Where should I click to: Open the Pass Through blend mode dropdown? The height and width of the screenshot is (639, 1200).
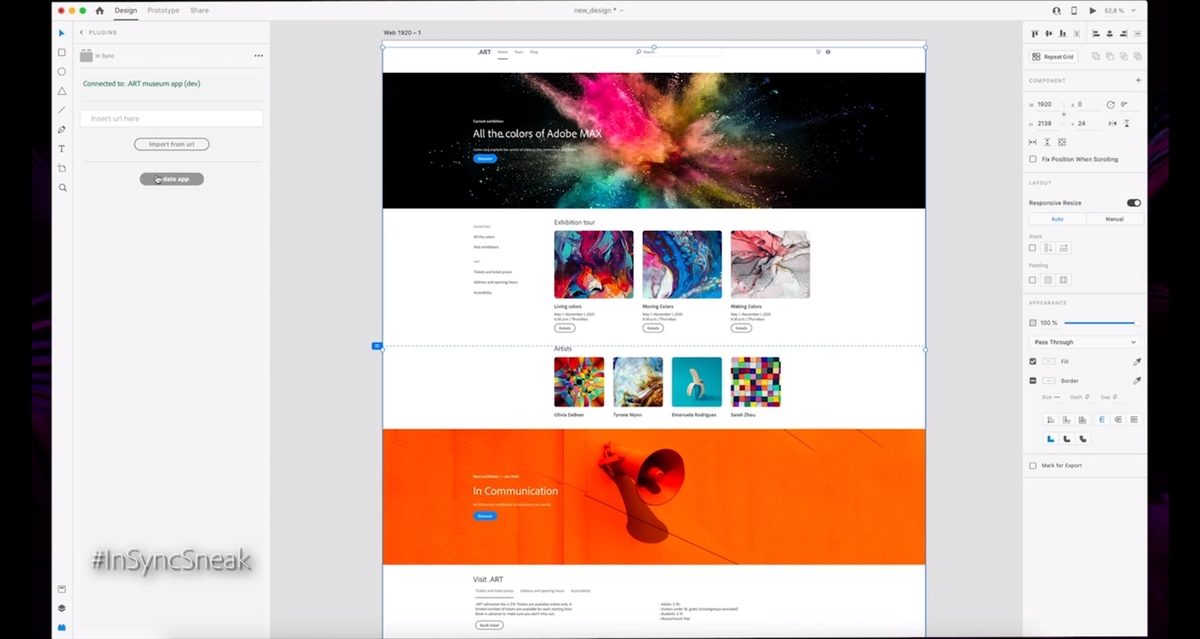pos(1085,342)
